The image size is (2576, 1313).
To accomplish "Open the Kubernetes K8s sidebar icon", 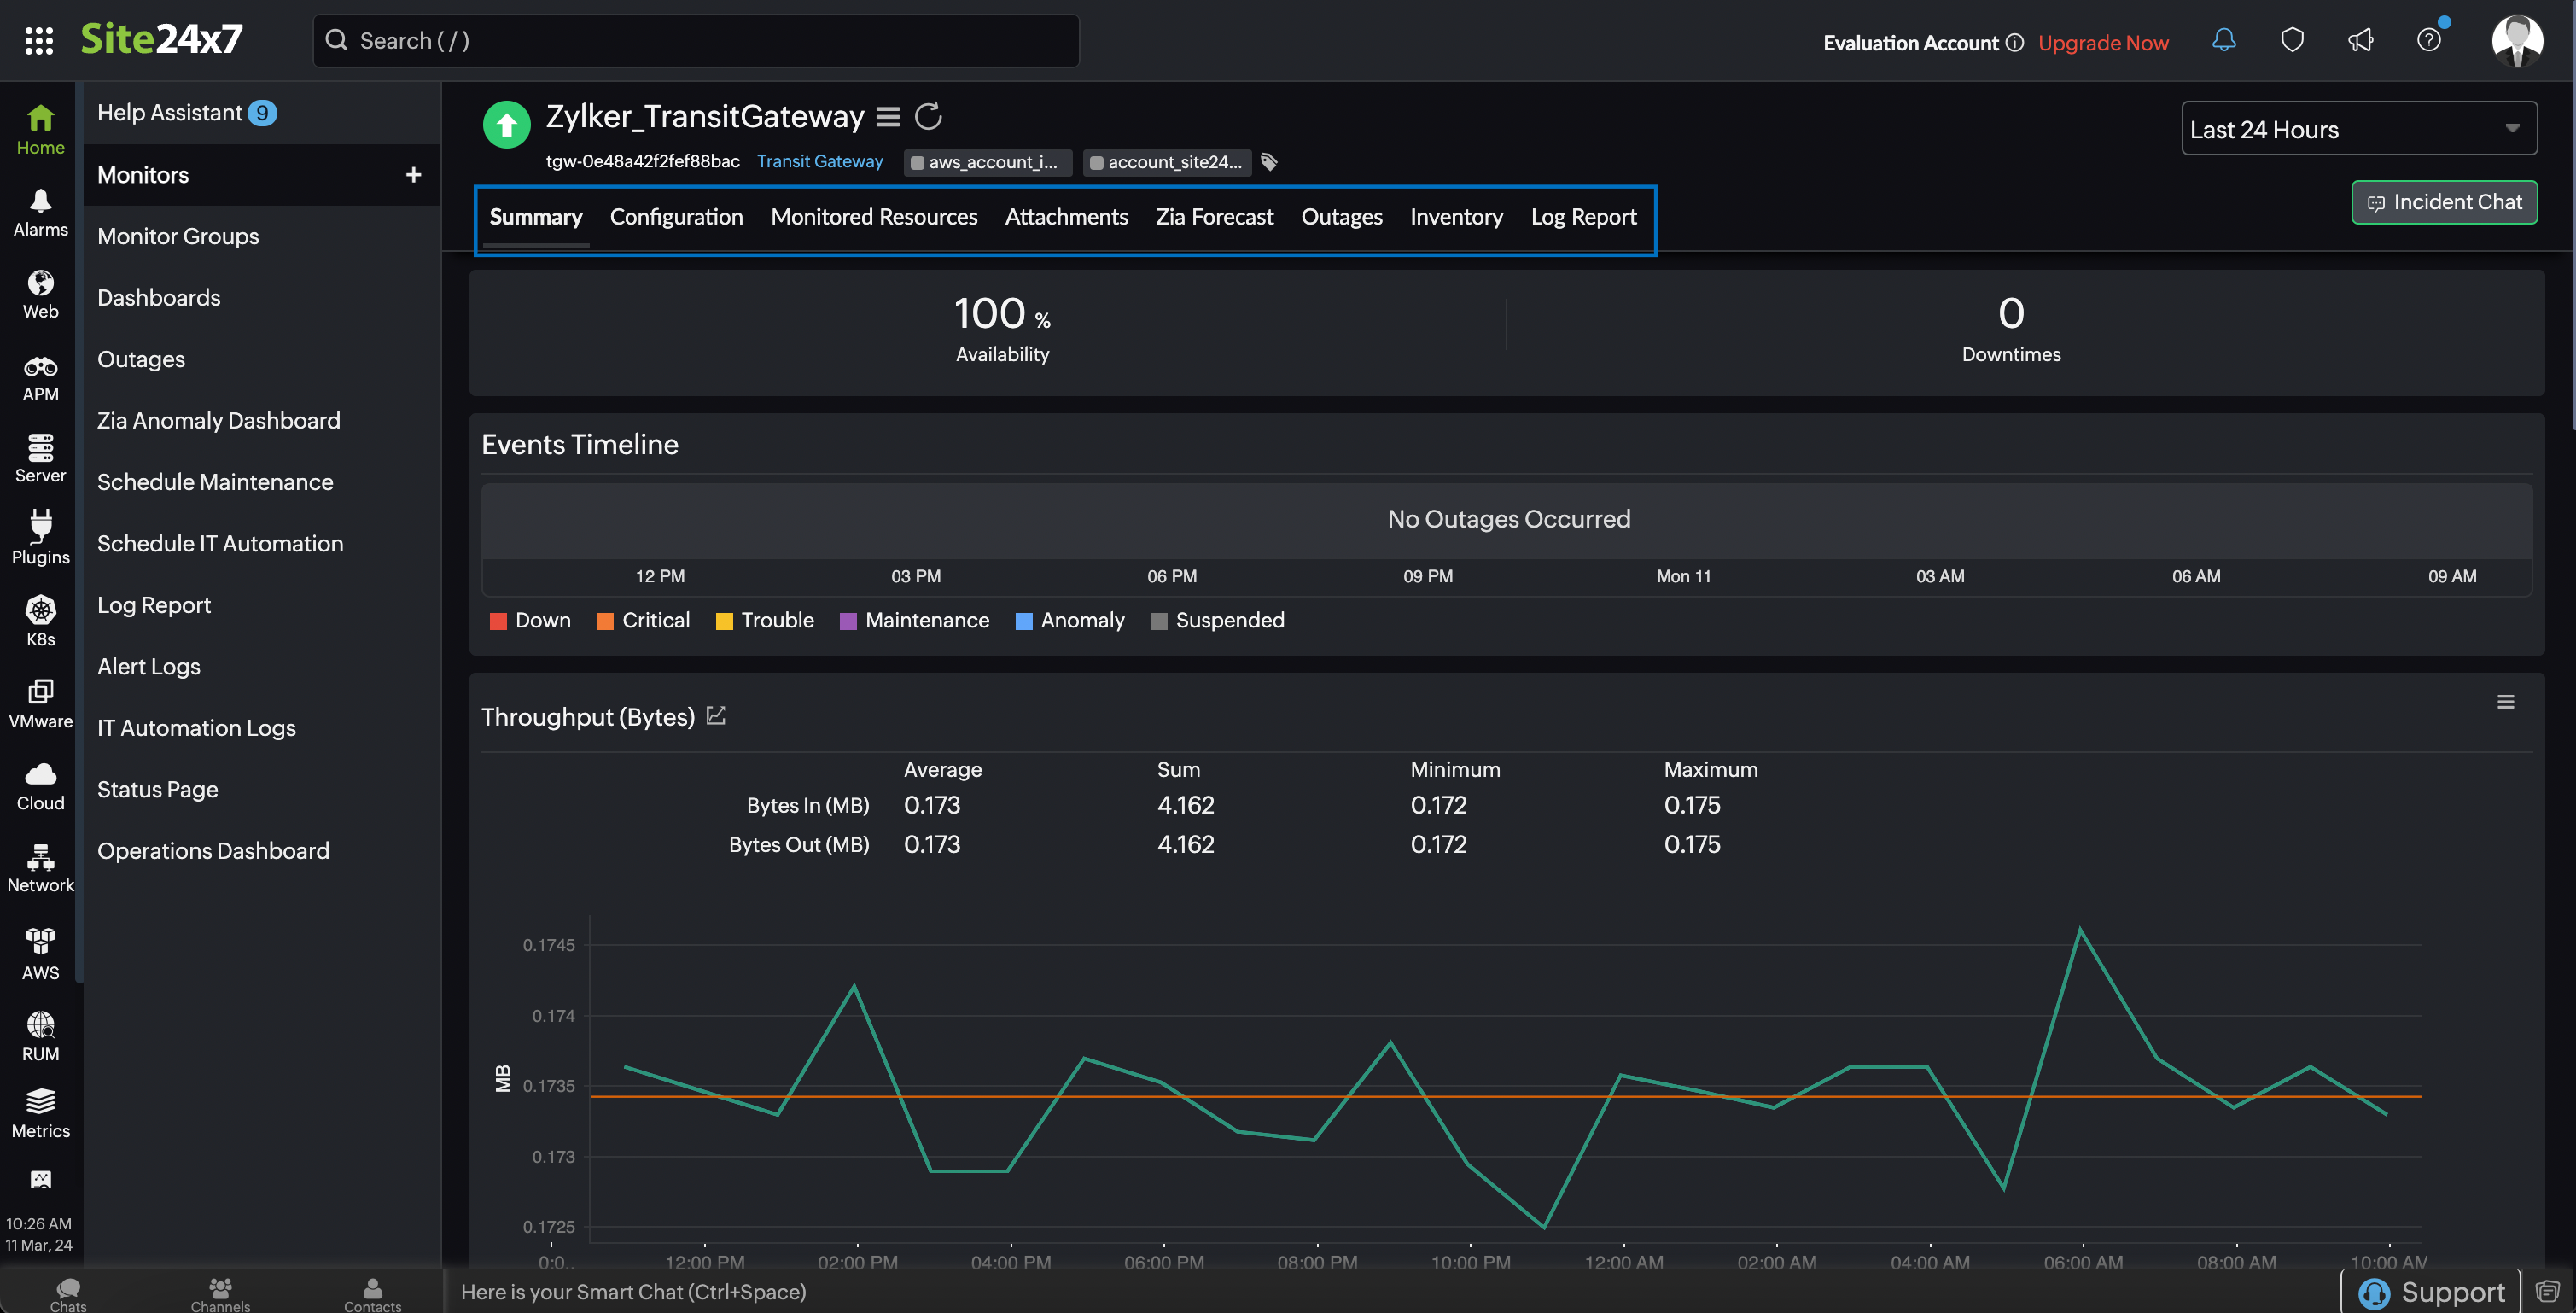I will (x=40, y=620).
